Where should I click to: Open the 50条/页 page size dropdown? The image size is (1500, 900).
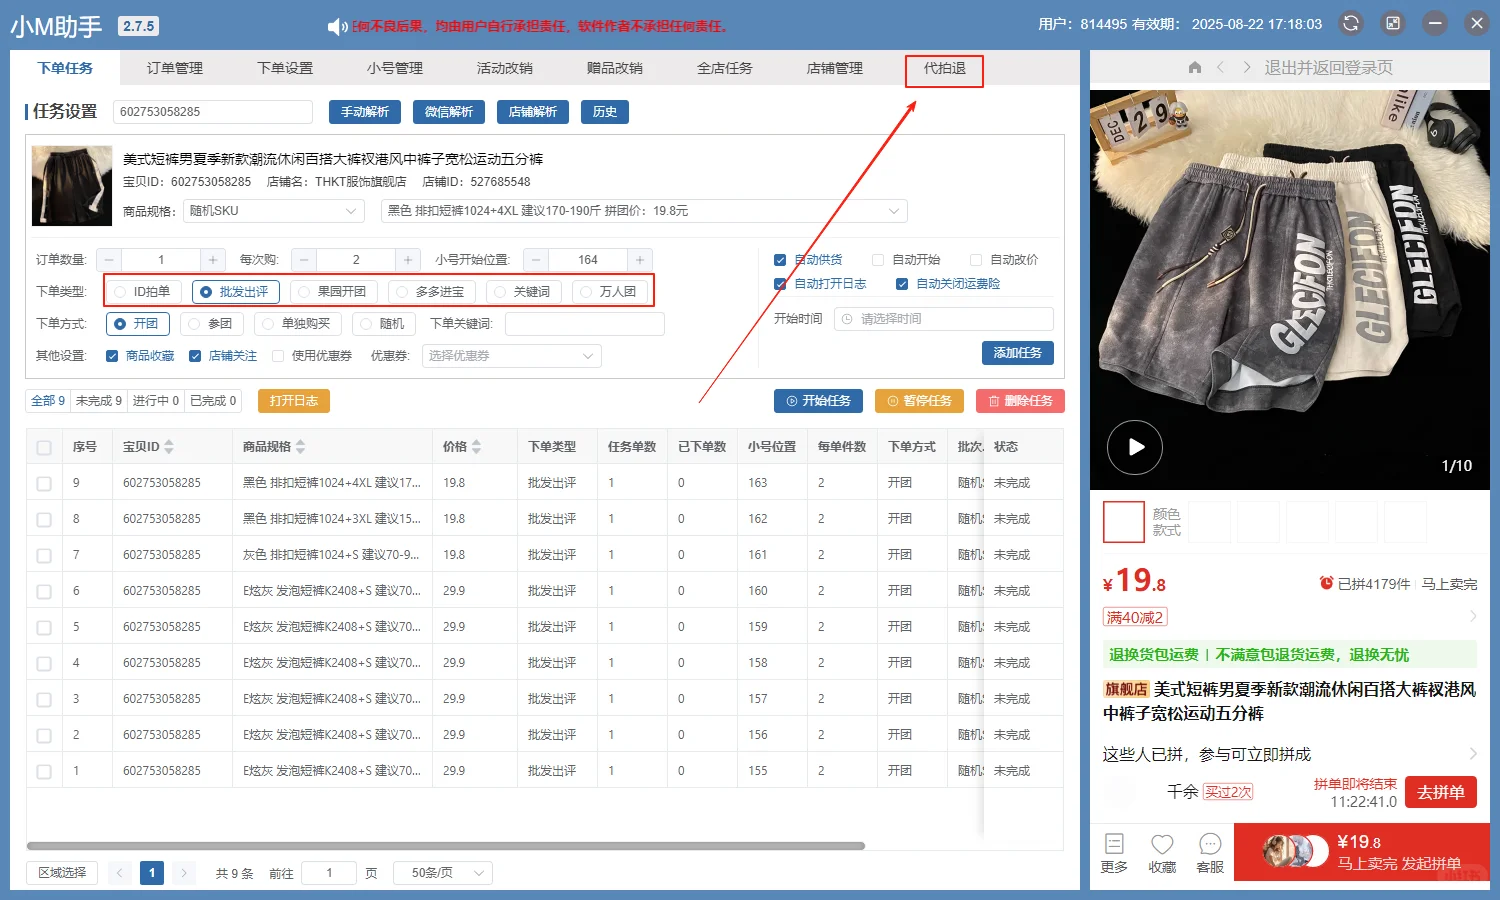(x=442, y=872)
